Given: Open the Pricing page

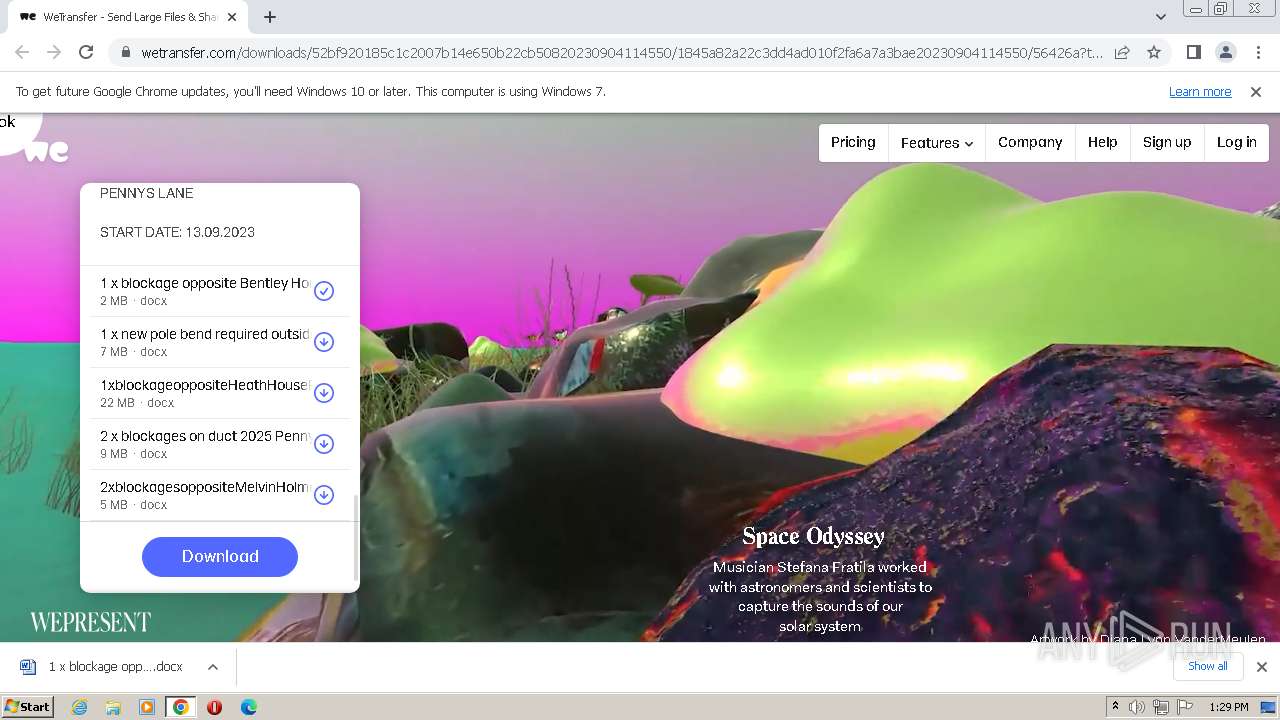Looking at the screenshot, I should point(853,143).
